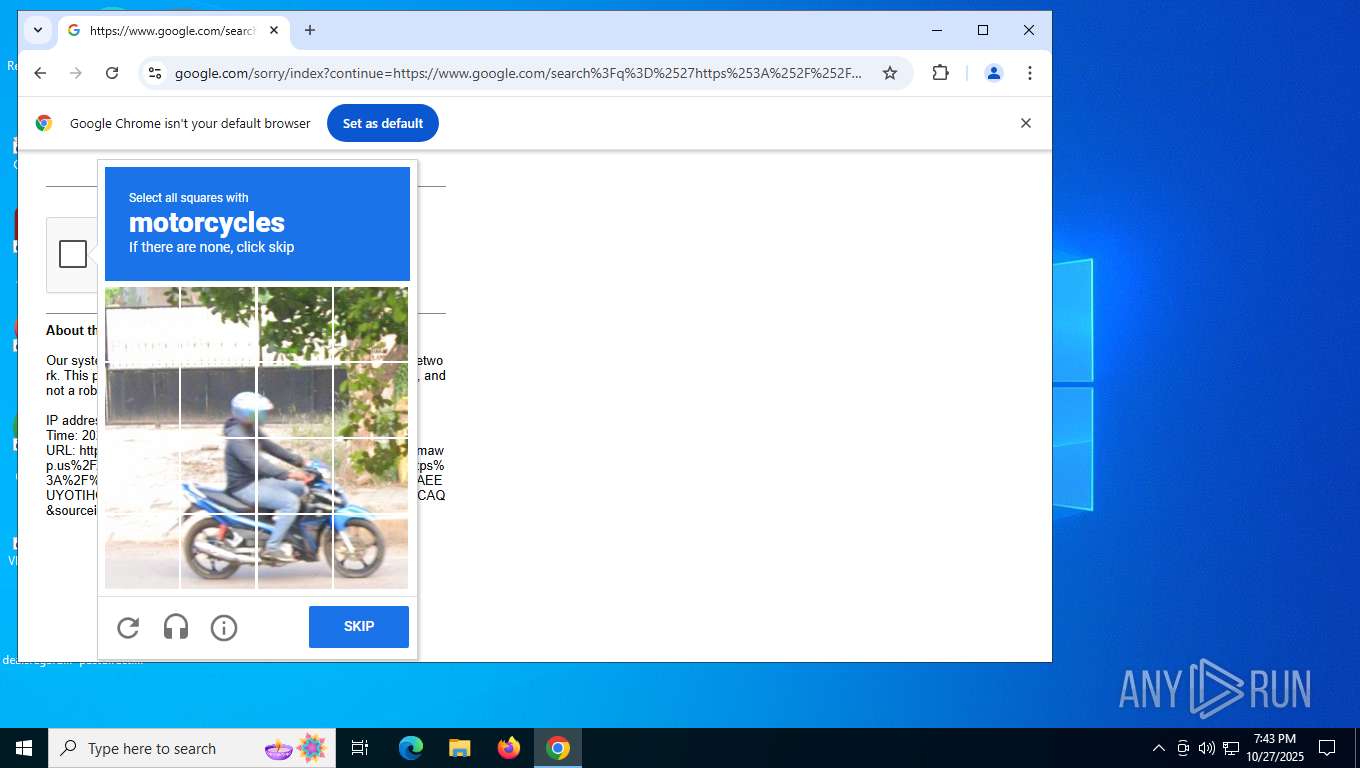
Task: Open the notification center icon
Action: (1327, 748)
